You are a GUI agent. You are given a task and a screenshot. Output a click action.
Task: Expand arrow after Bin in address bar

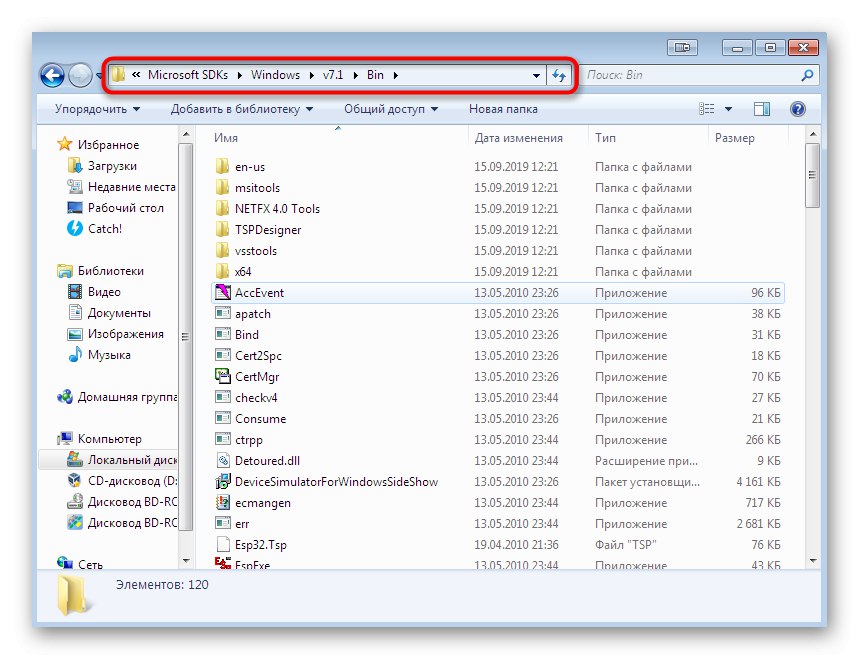point(396,75)
